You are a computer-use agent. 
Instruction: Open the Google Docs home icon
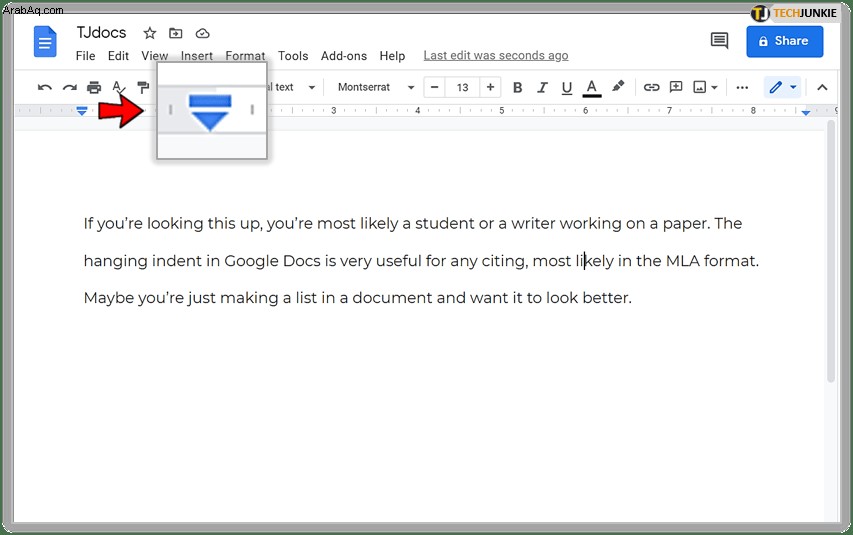(x=45, y=42)
